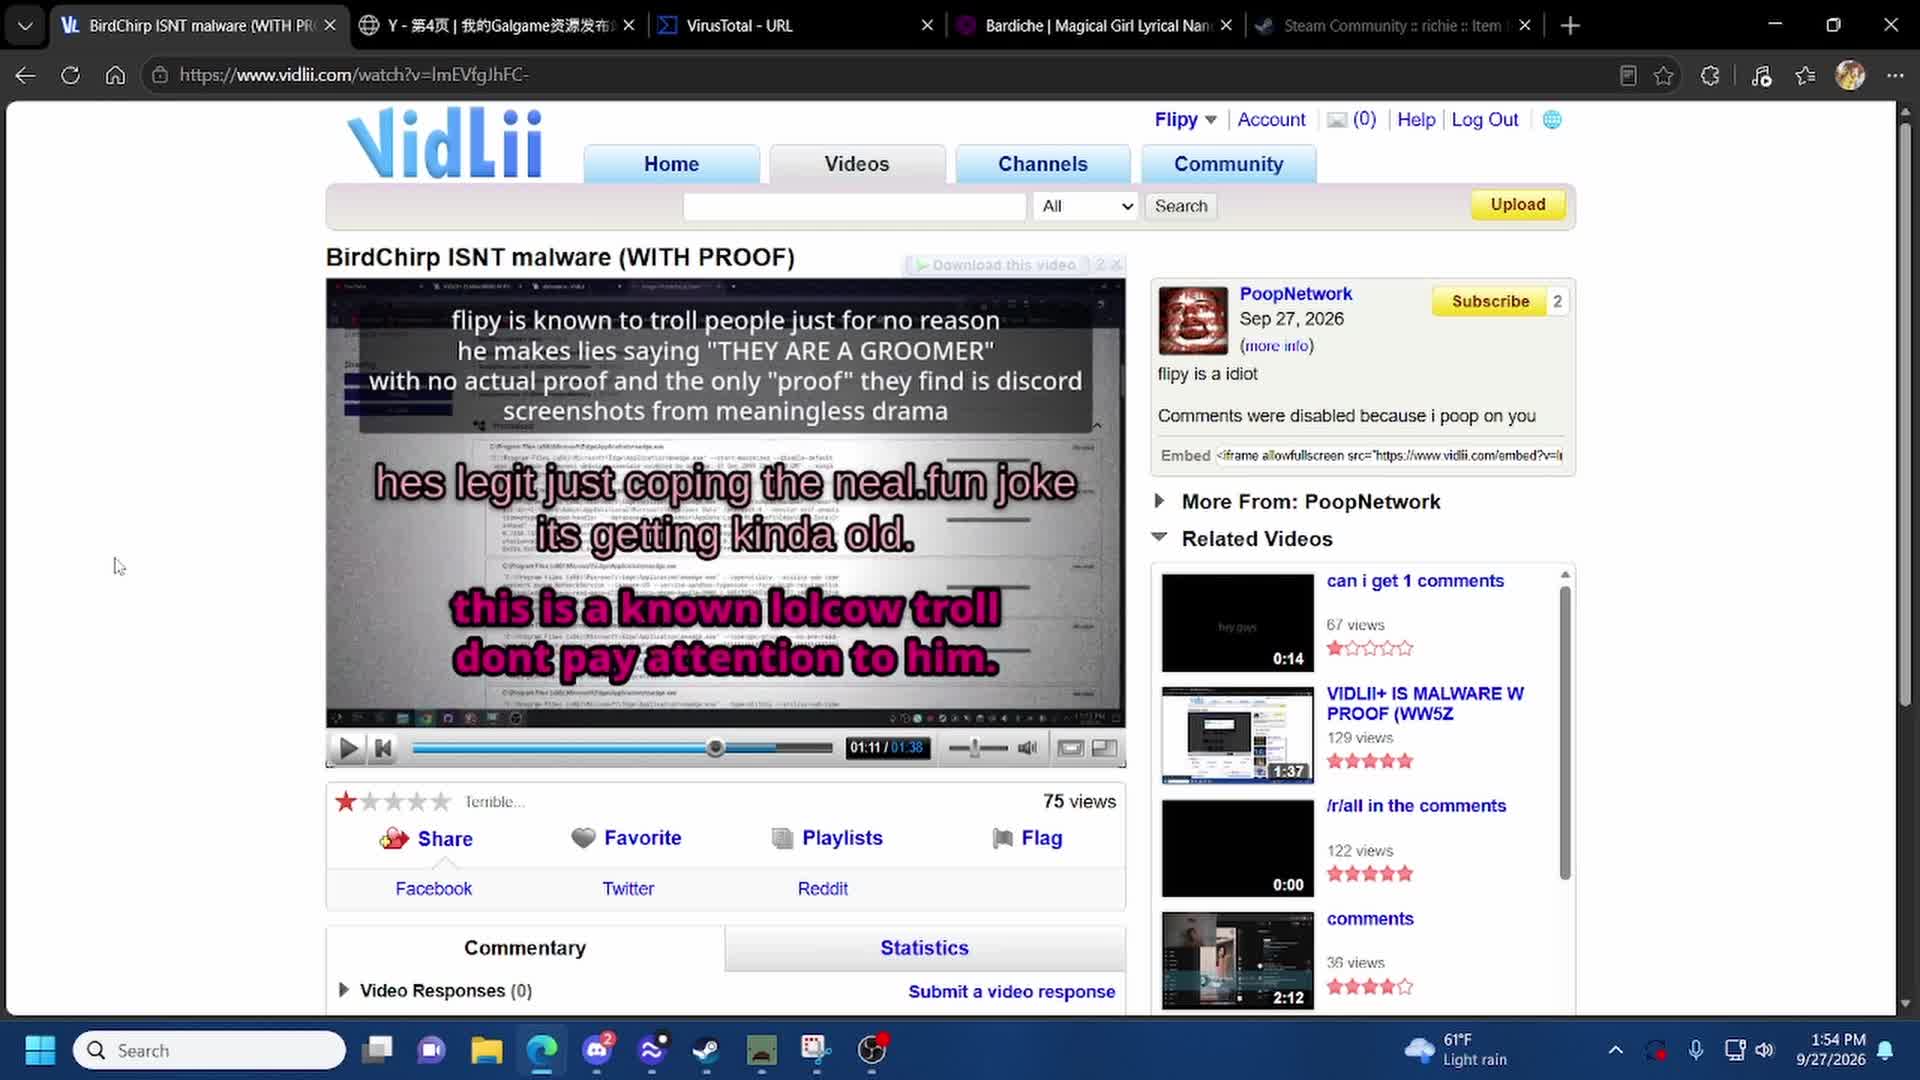Toggle the player fullscreen icon
The height and width of the screenshot is (1080, 1920).
(x=1104, y=748)
